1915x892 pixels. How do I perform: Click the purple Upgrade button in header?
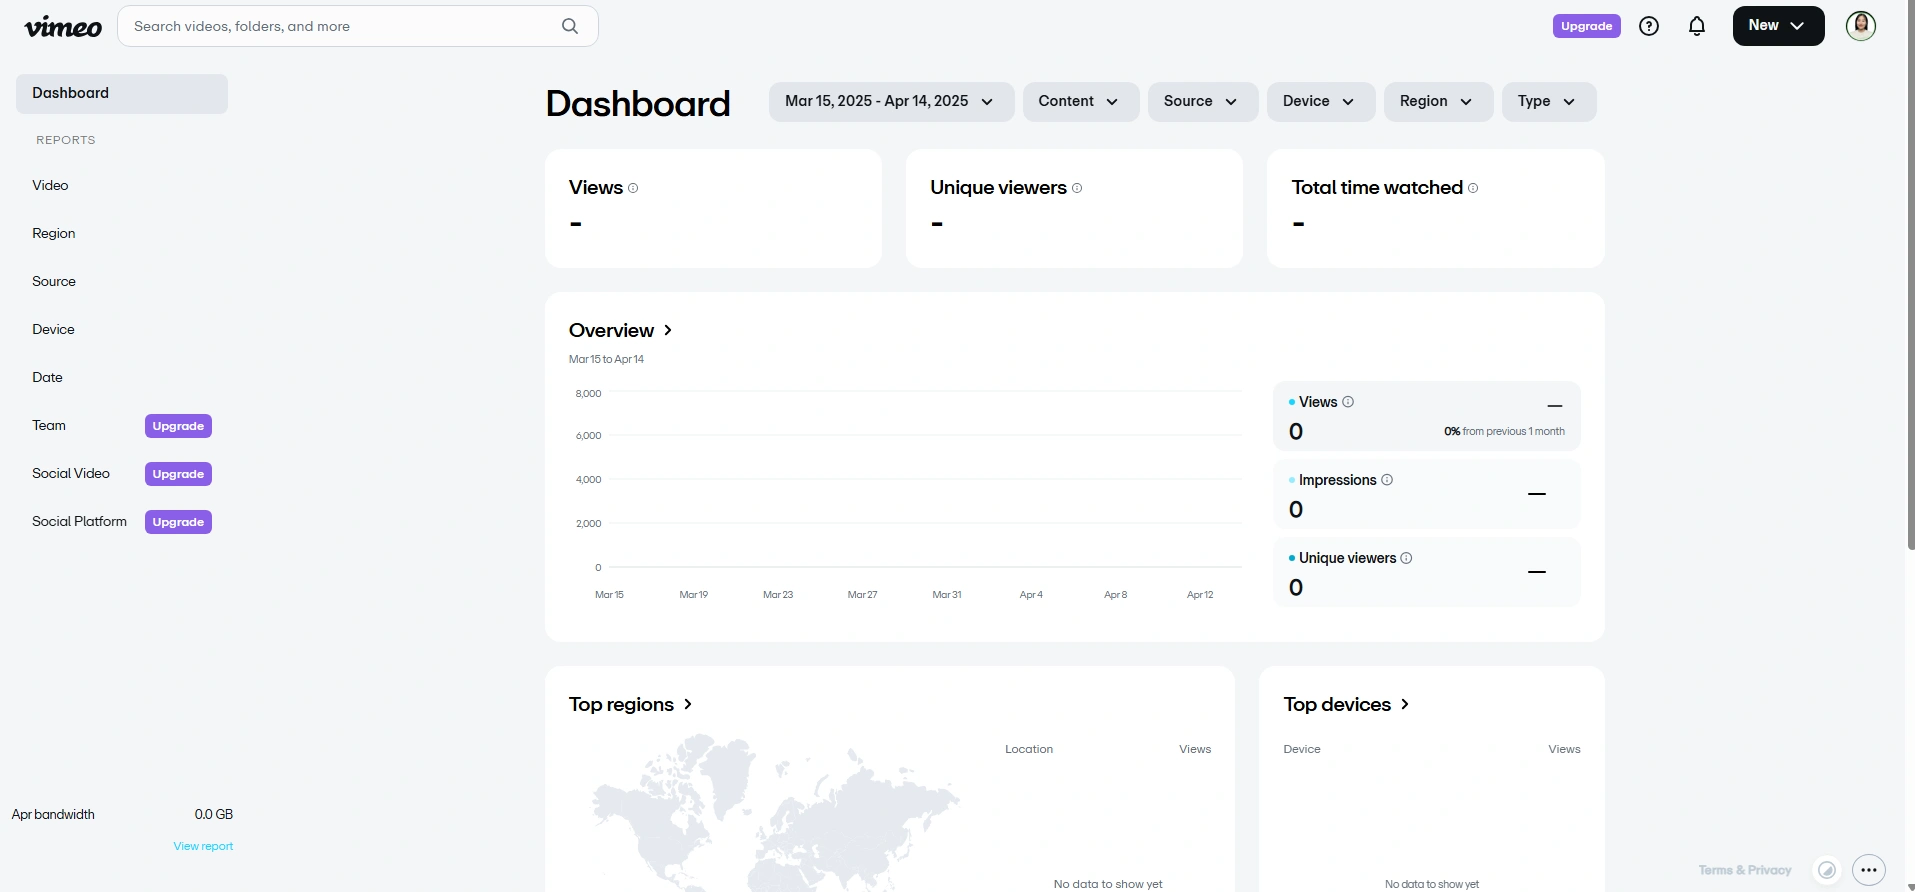tap(1586, 26)
